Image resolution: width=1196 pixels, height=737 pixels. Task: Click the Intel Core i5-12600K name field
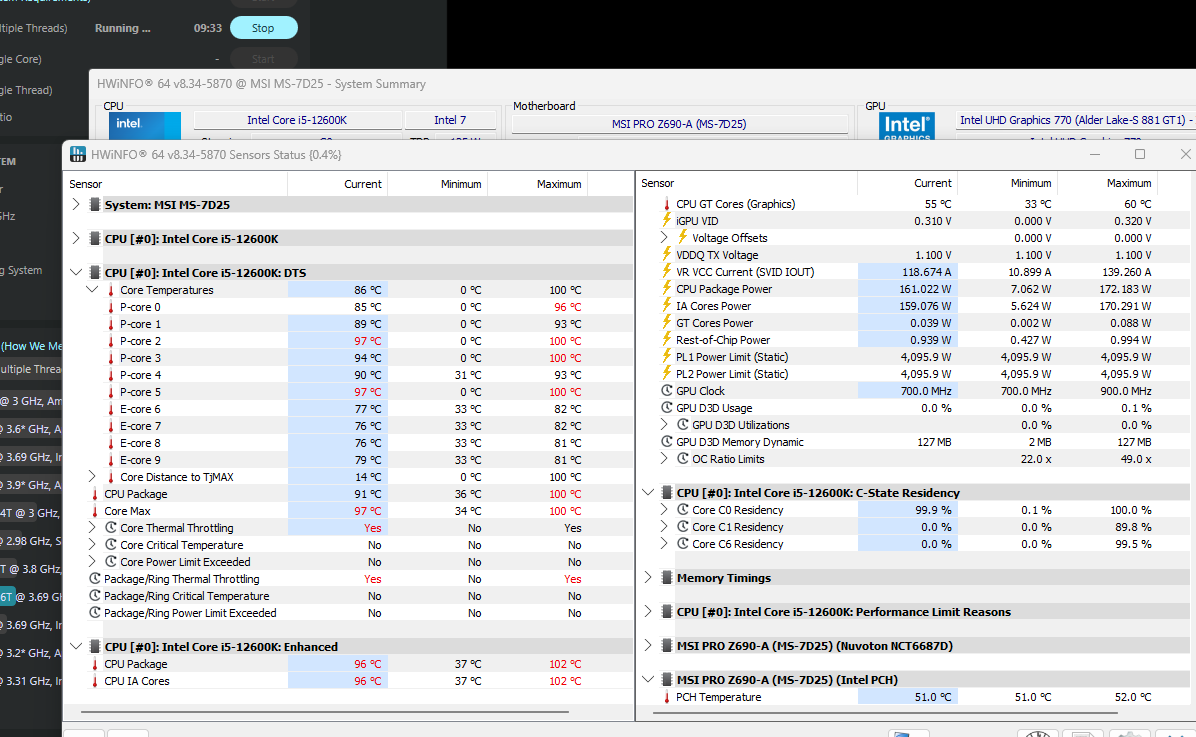297,120
